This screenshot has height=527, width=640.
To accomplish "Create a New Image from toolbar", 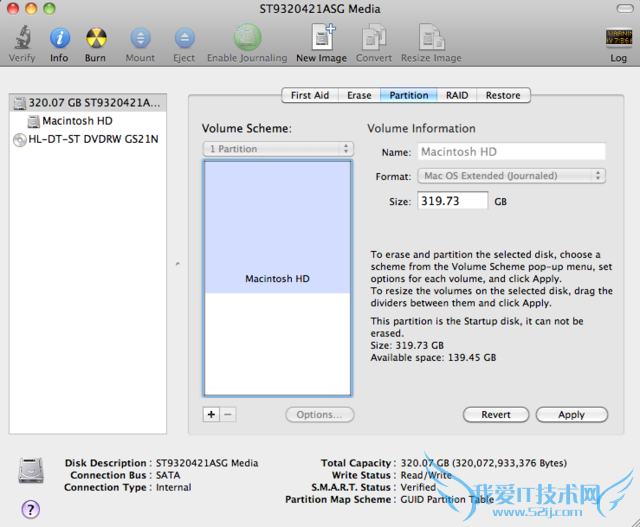I will [321, 39].
